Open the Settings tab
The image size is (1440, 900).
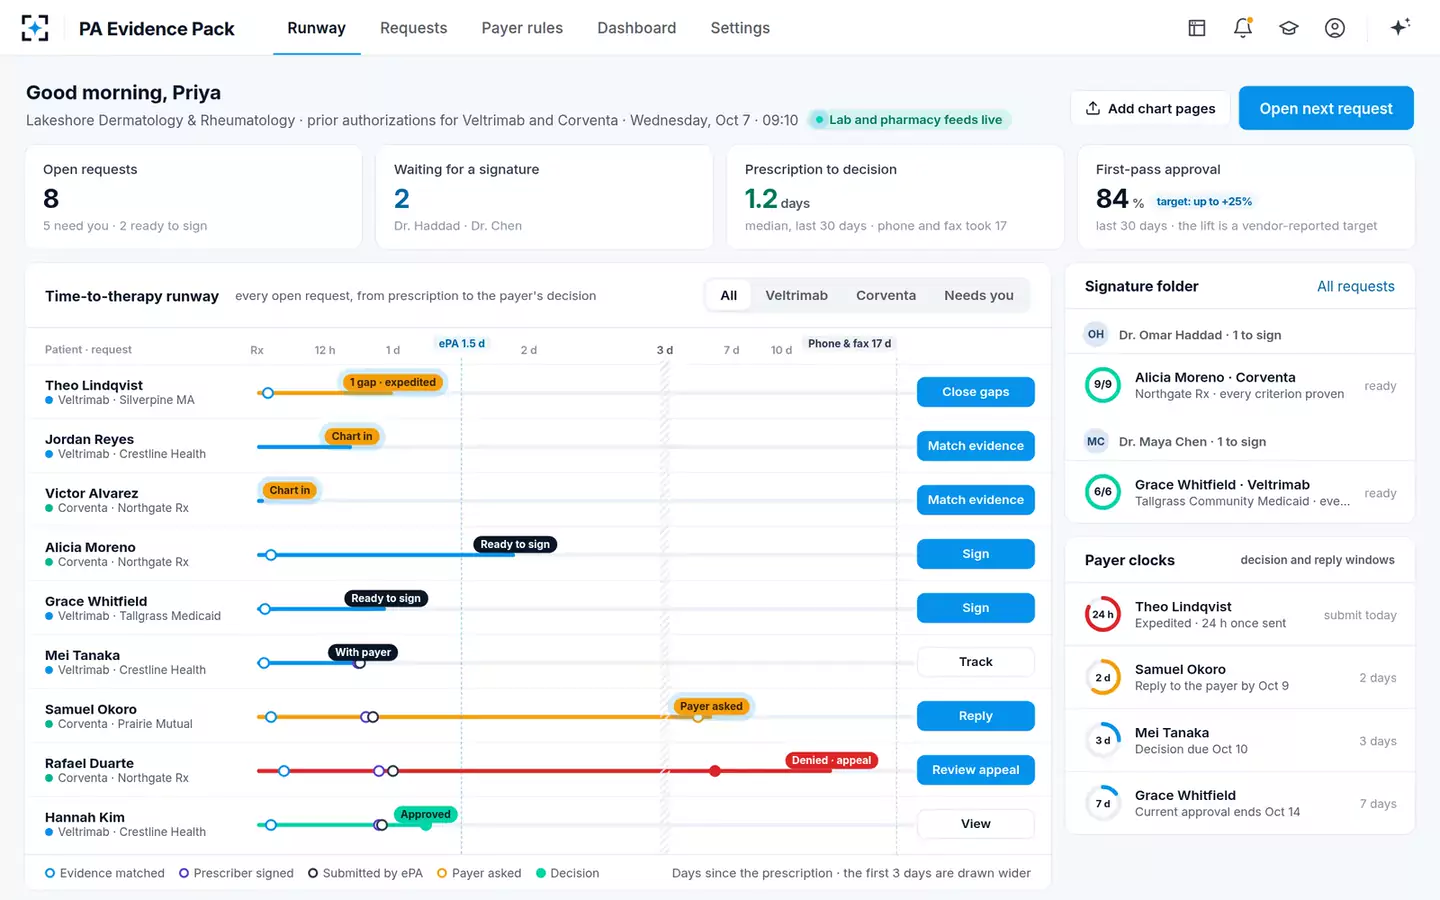(740, 28)
